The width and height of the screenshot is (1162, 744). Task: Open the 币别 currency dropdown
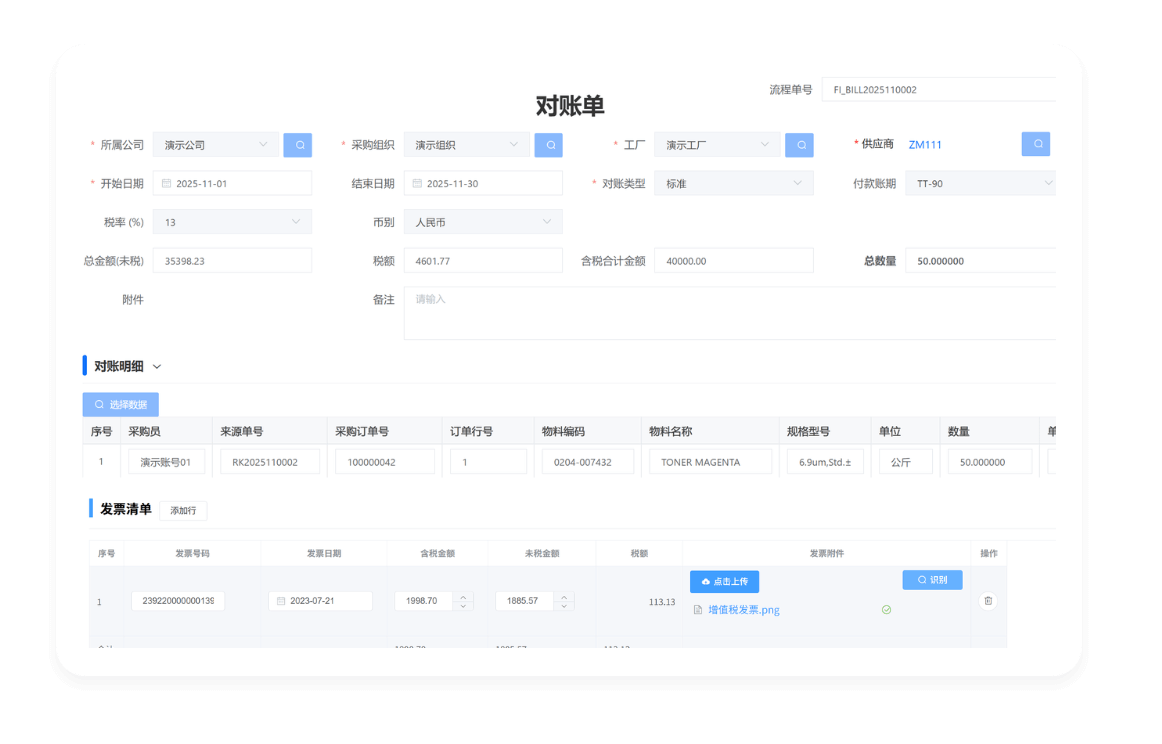[546, 221]
